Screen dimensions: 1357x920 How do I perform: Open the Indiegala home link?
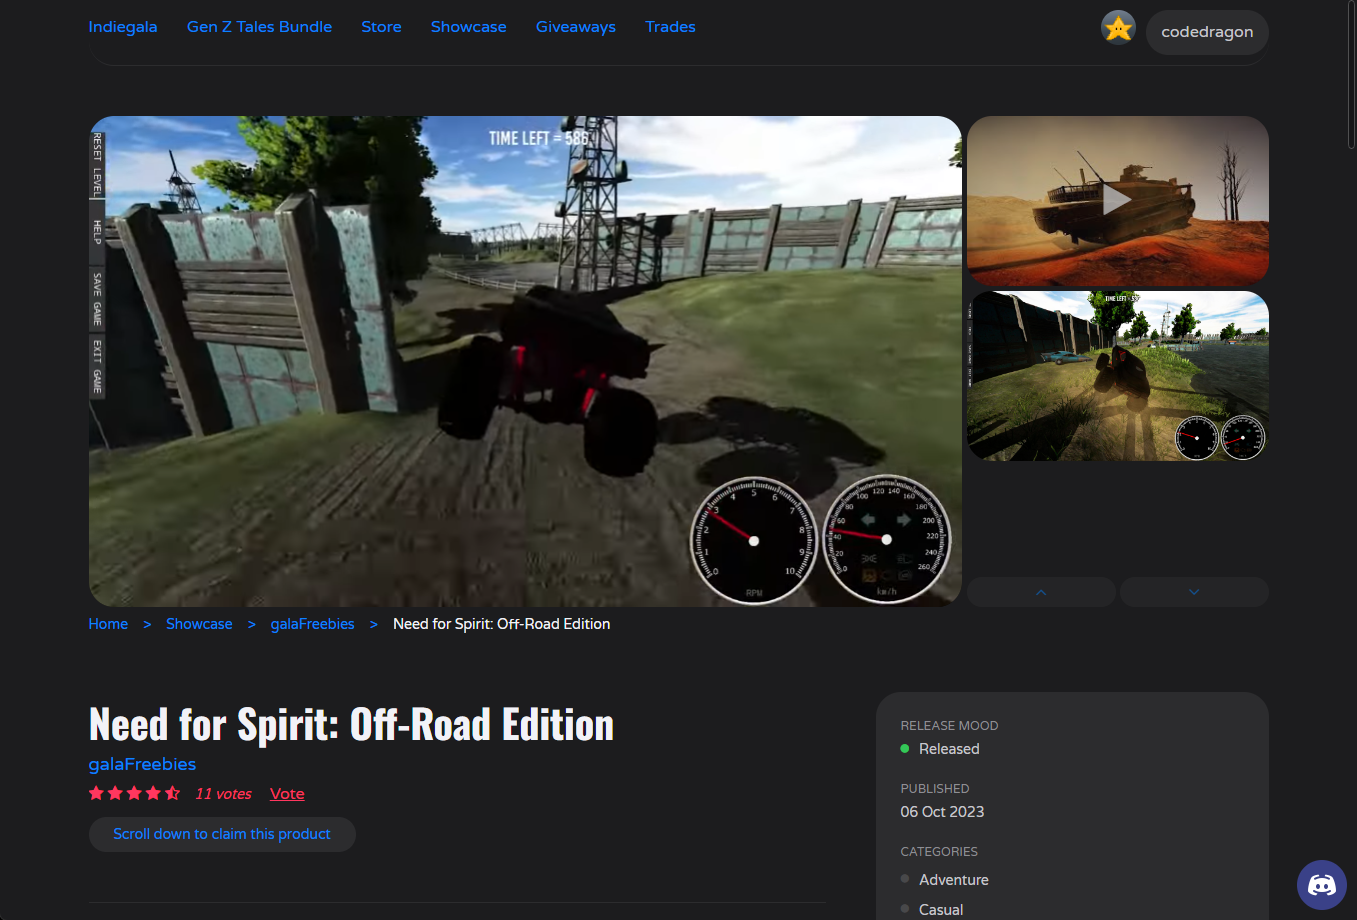(123, 27)
